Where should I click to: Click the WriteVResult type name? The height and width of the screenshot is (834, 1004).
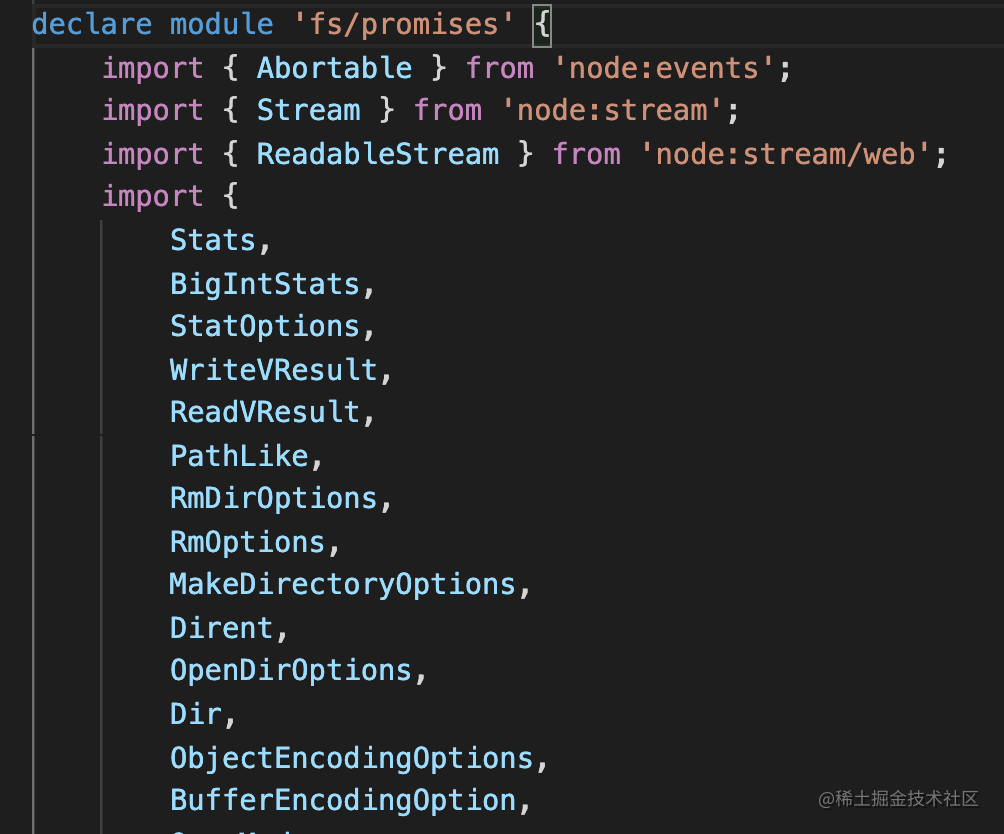tap(274, 370)
